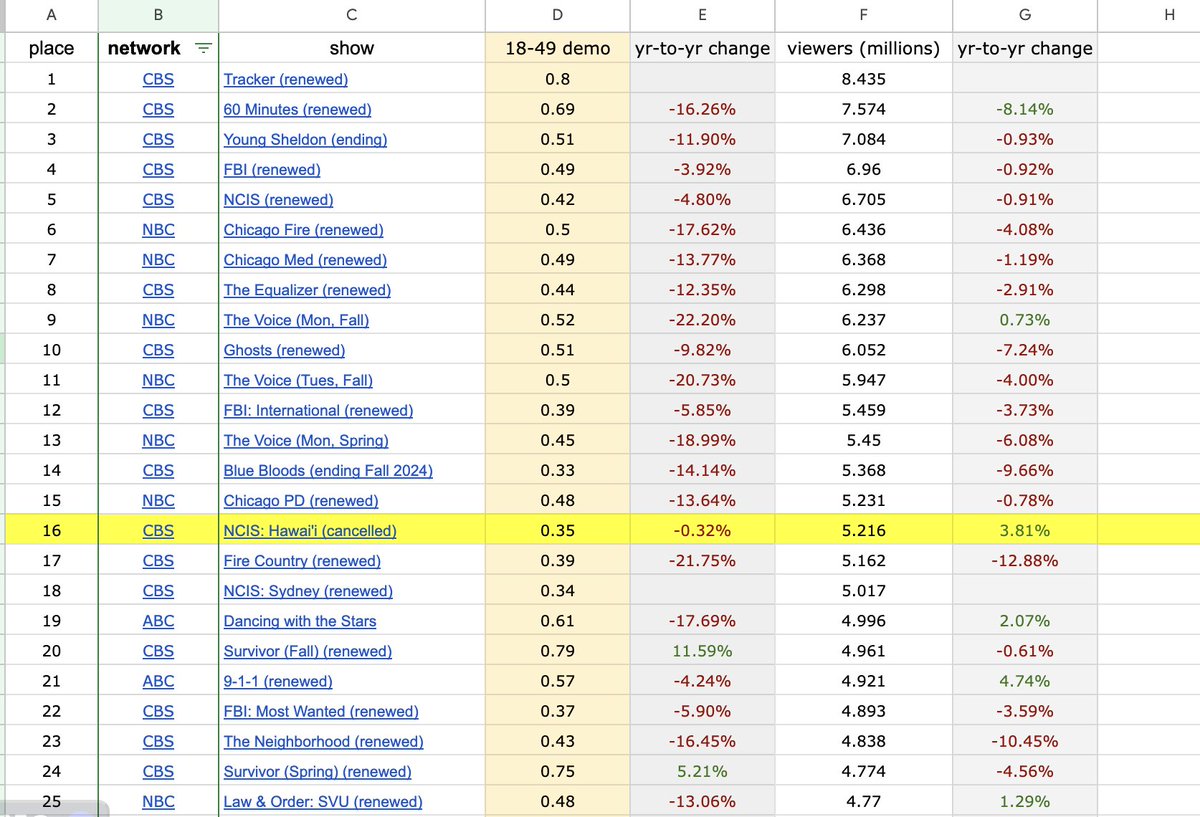Select the place cell containing 16
The height and width of the screenshot is (817, 1200).
tap(50, 530)
